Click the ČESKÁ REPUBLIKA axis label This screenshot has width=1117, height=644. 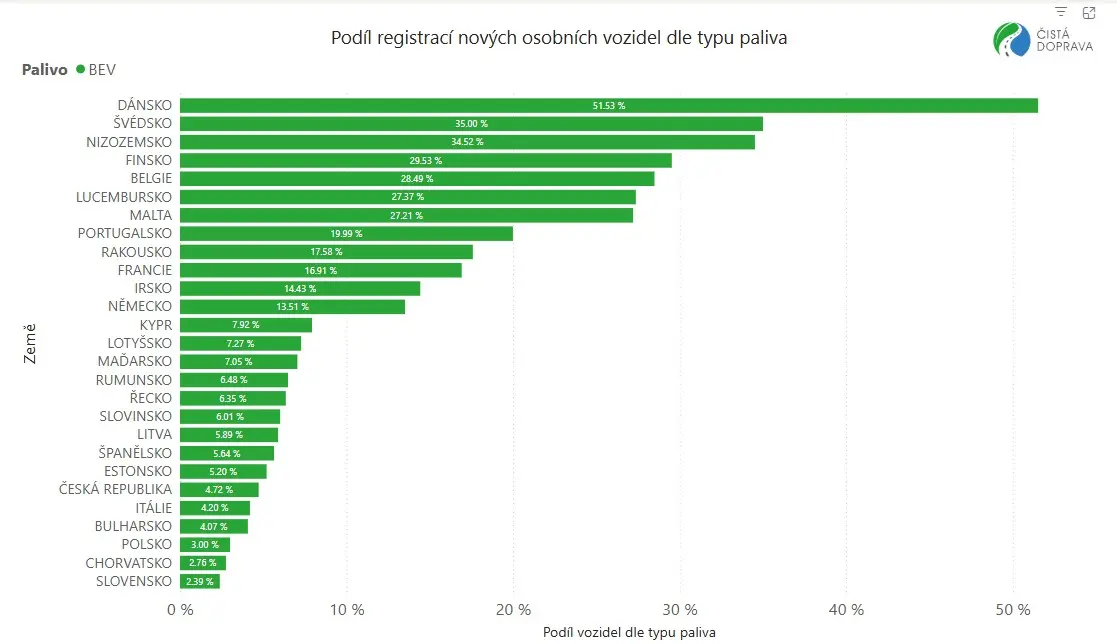[115, 489]
